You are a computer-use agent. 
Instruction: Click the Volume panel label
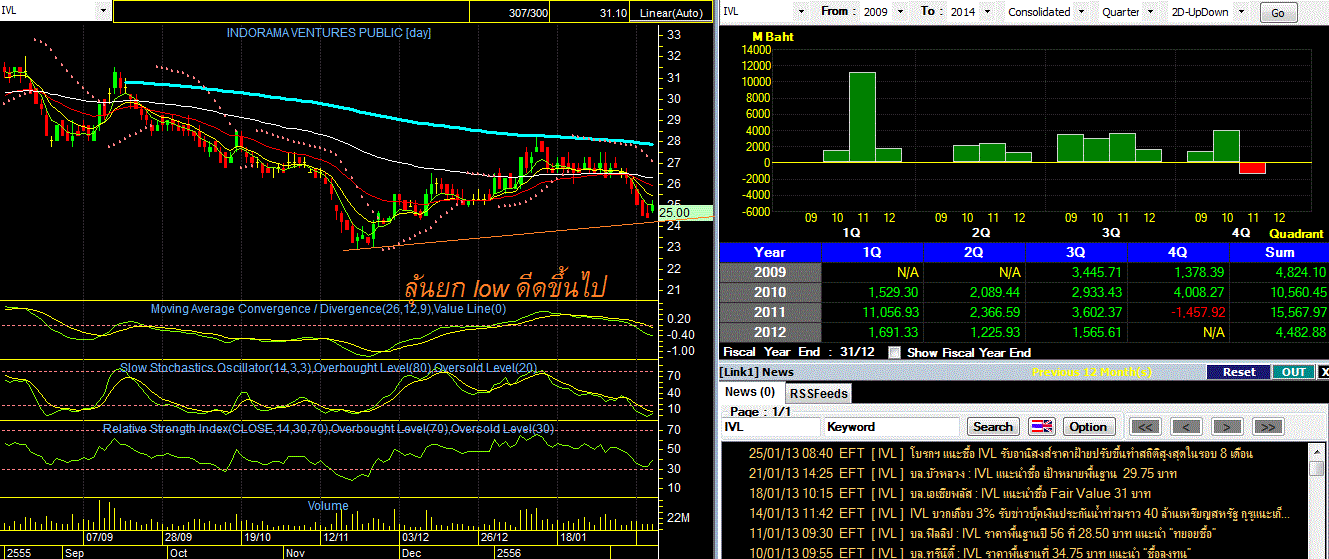pos(328,506)
